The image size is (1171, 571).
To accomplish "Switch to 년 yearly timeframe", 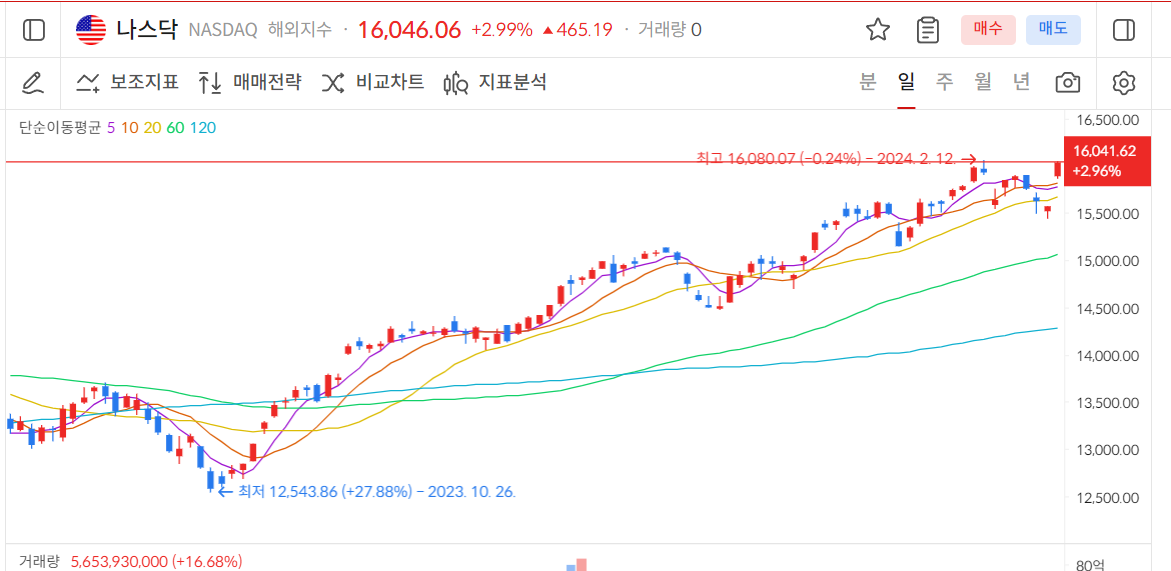I will coord(1022,82).
